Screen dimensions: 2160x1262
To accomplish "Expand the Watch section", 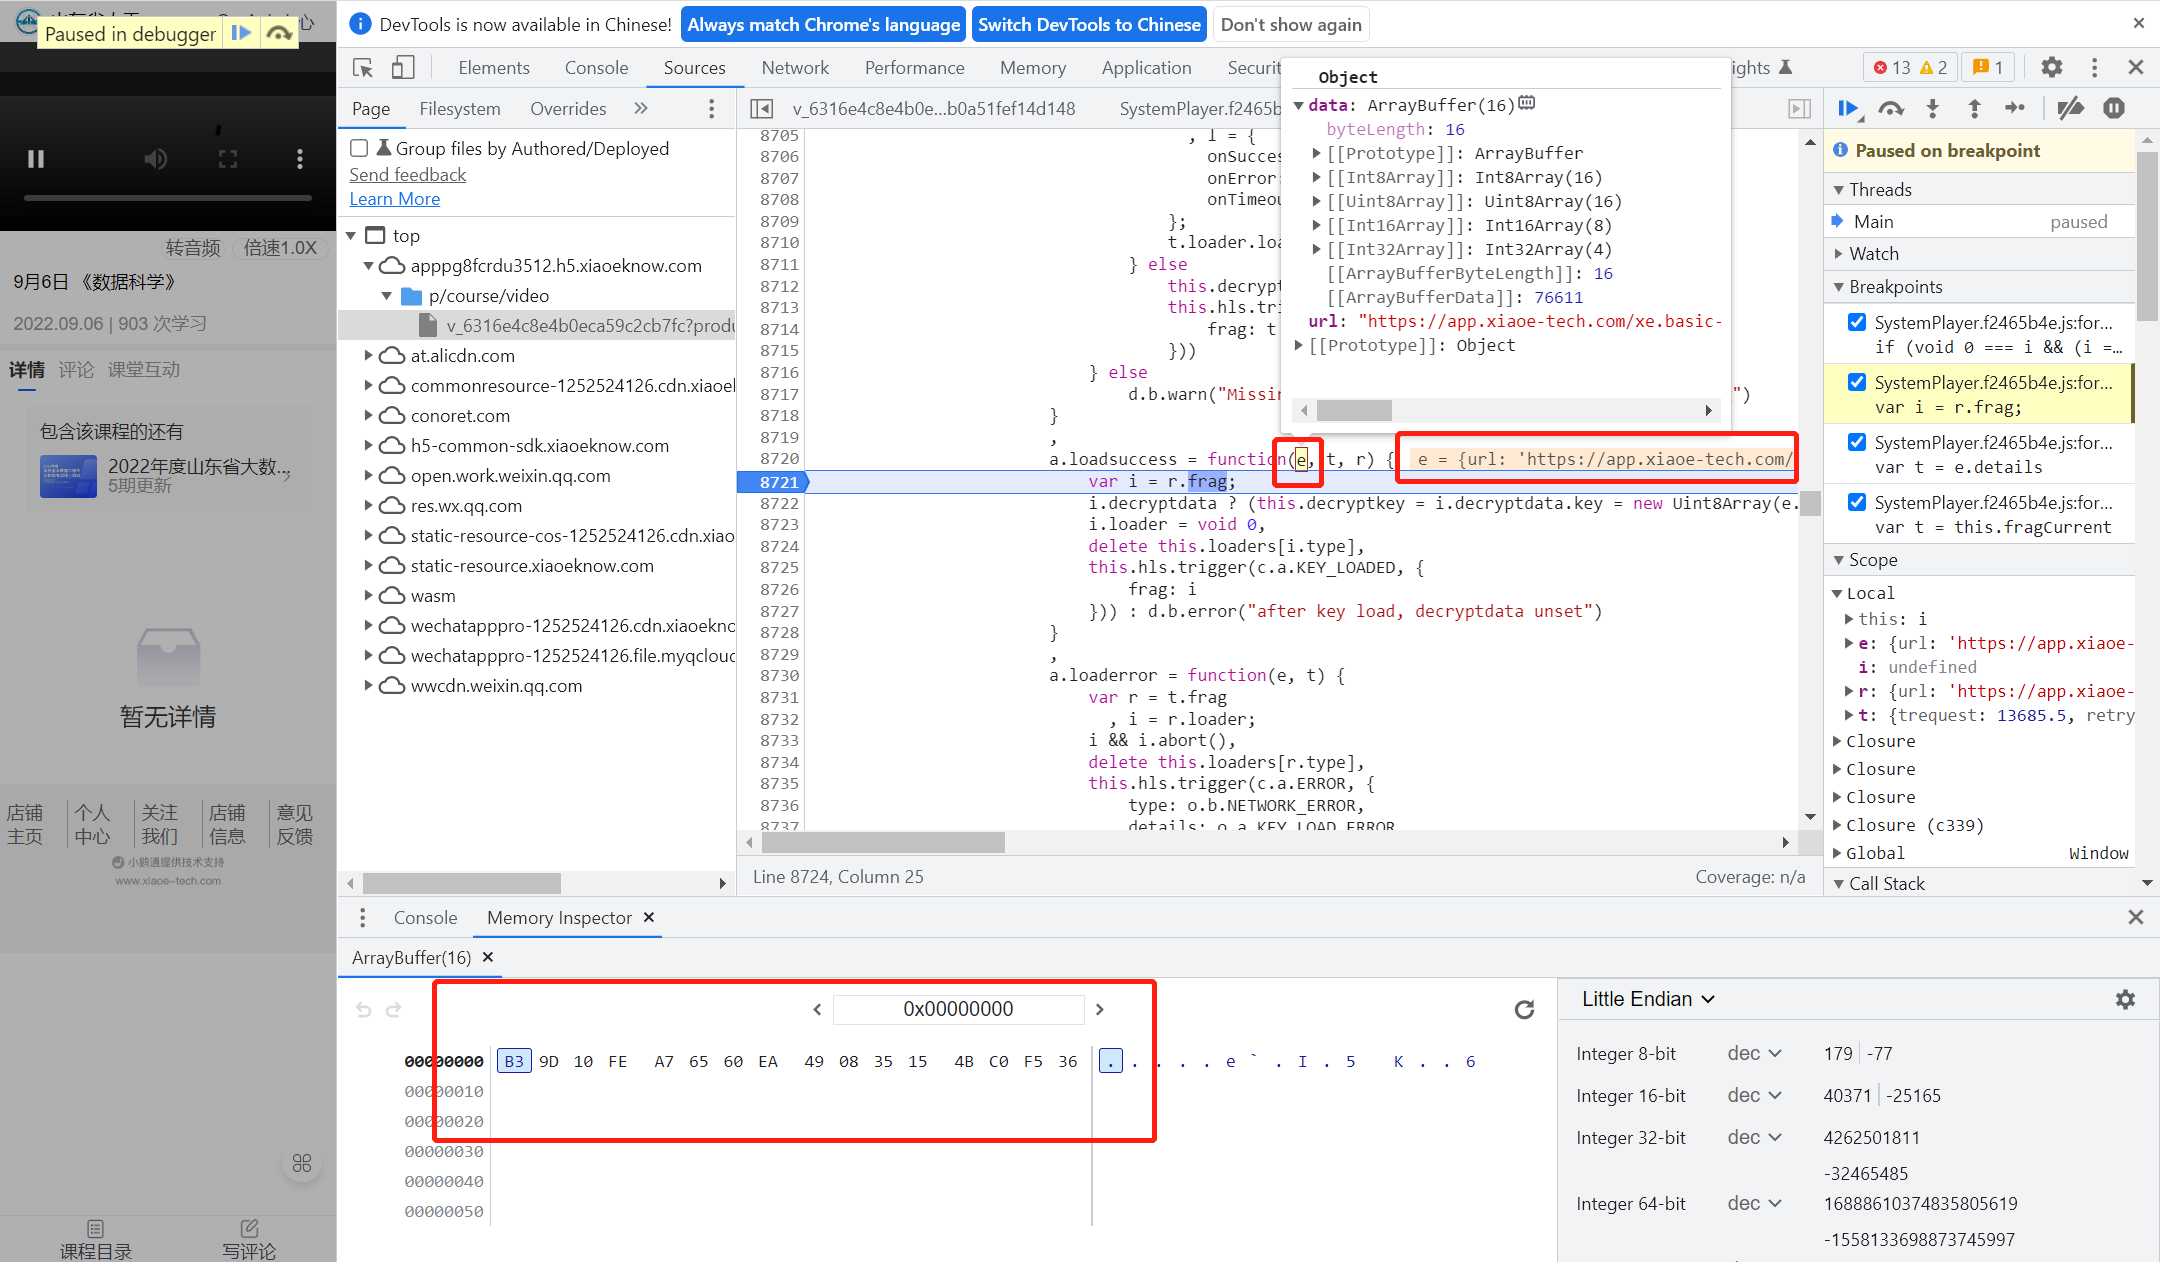I will click(x=1873, y=254).
